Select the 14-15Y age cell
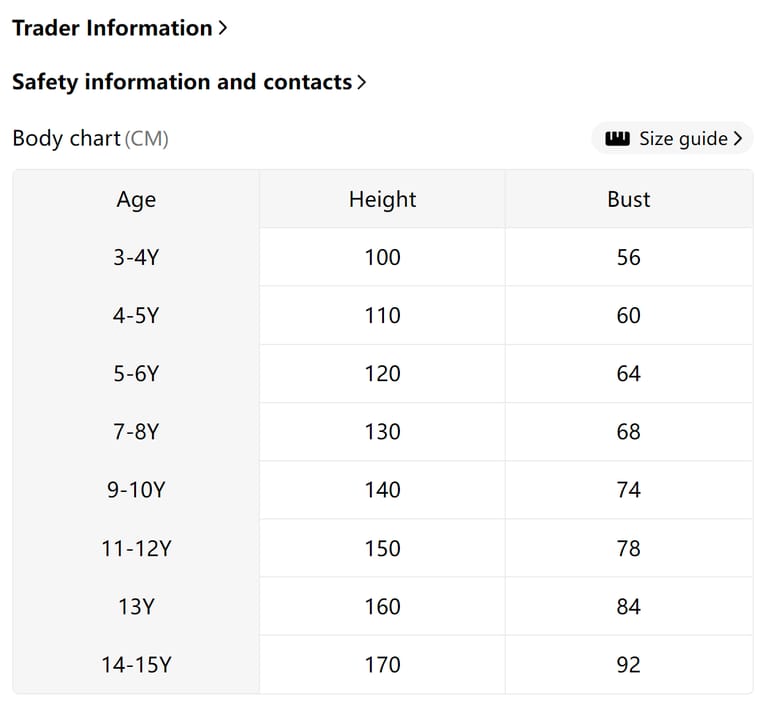 click(x=136, y=664)
